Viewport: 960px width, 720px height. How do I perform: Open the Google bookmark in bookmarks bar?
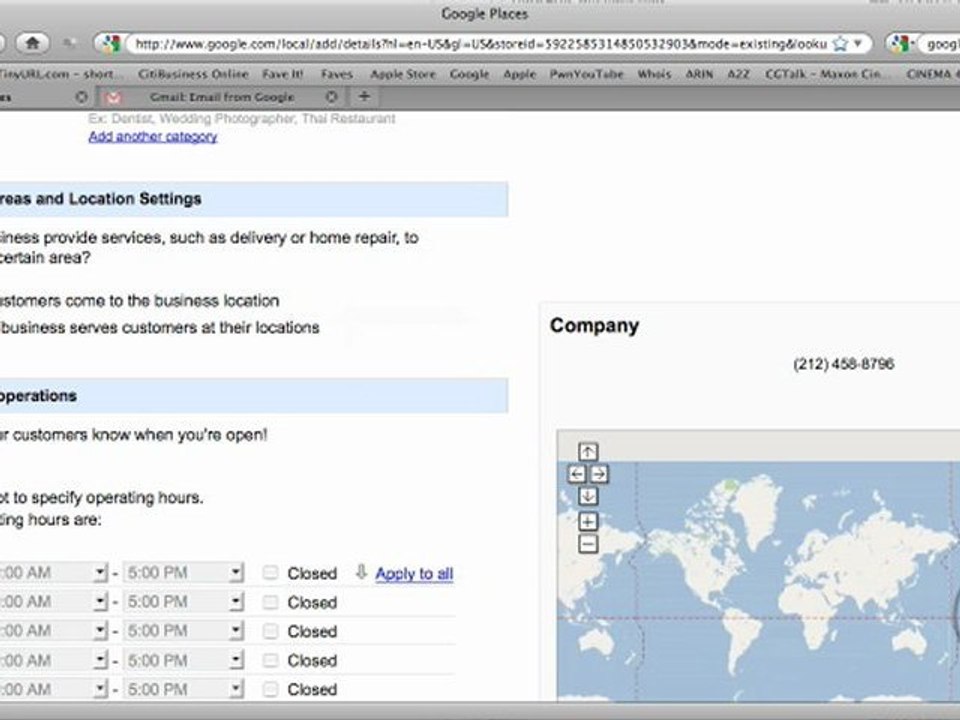[469, 74]
